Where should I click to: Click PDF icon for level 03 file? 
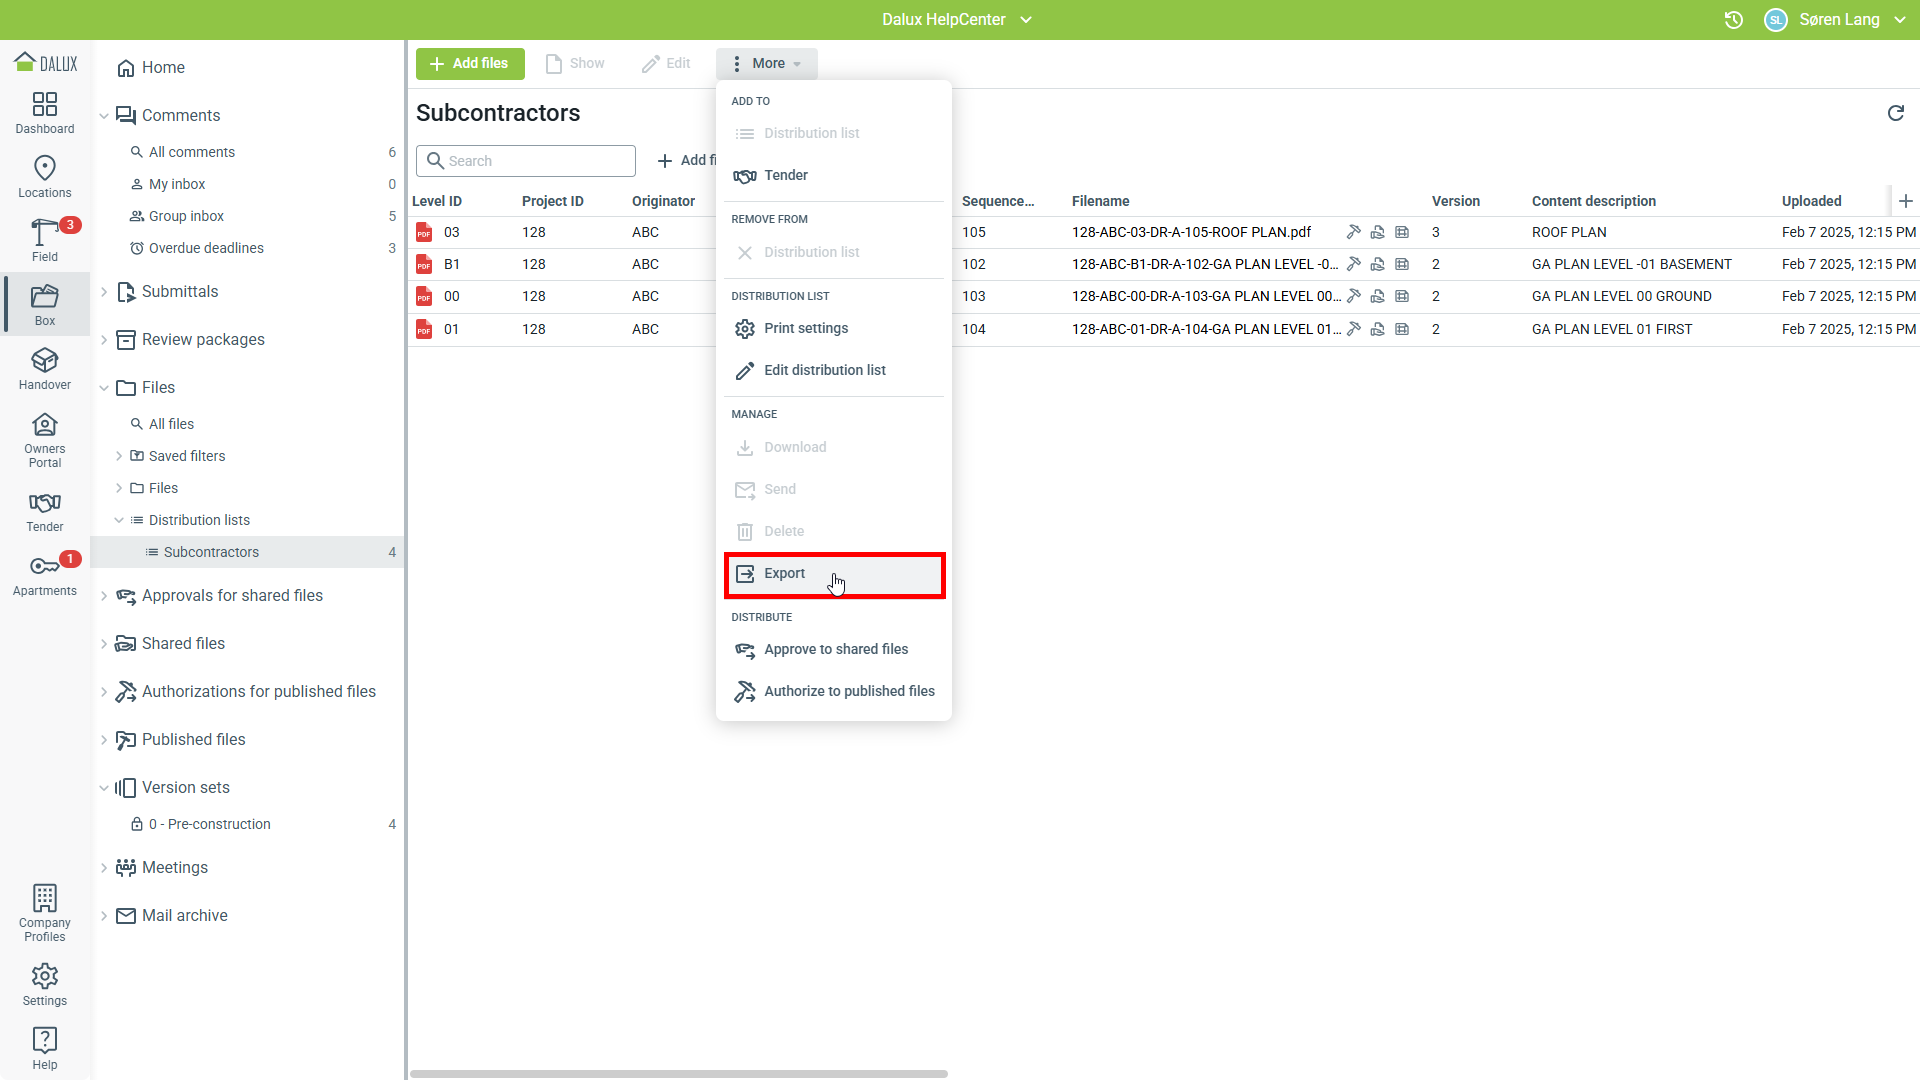(424, 232)
